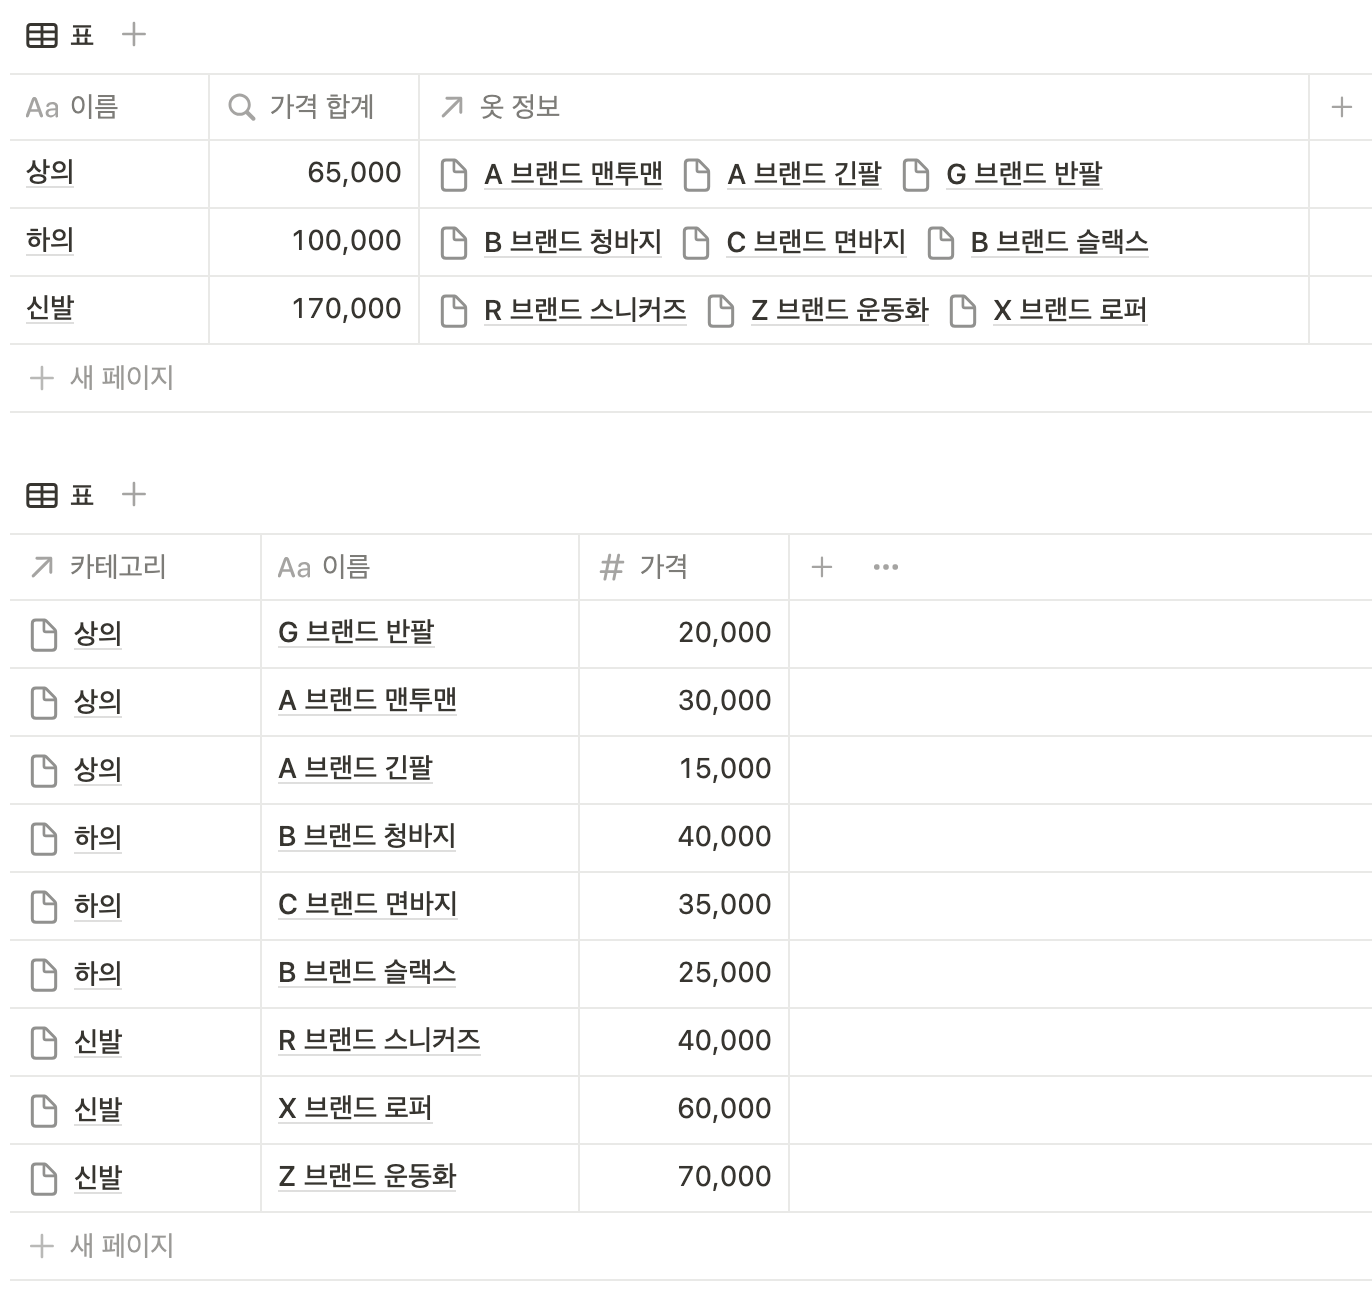Select the upper 표 view tab
This screenshot has width=1372, height=1296.
pos(60,36)
